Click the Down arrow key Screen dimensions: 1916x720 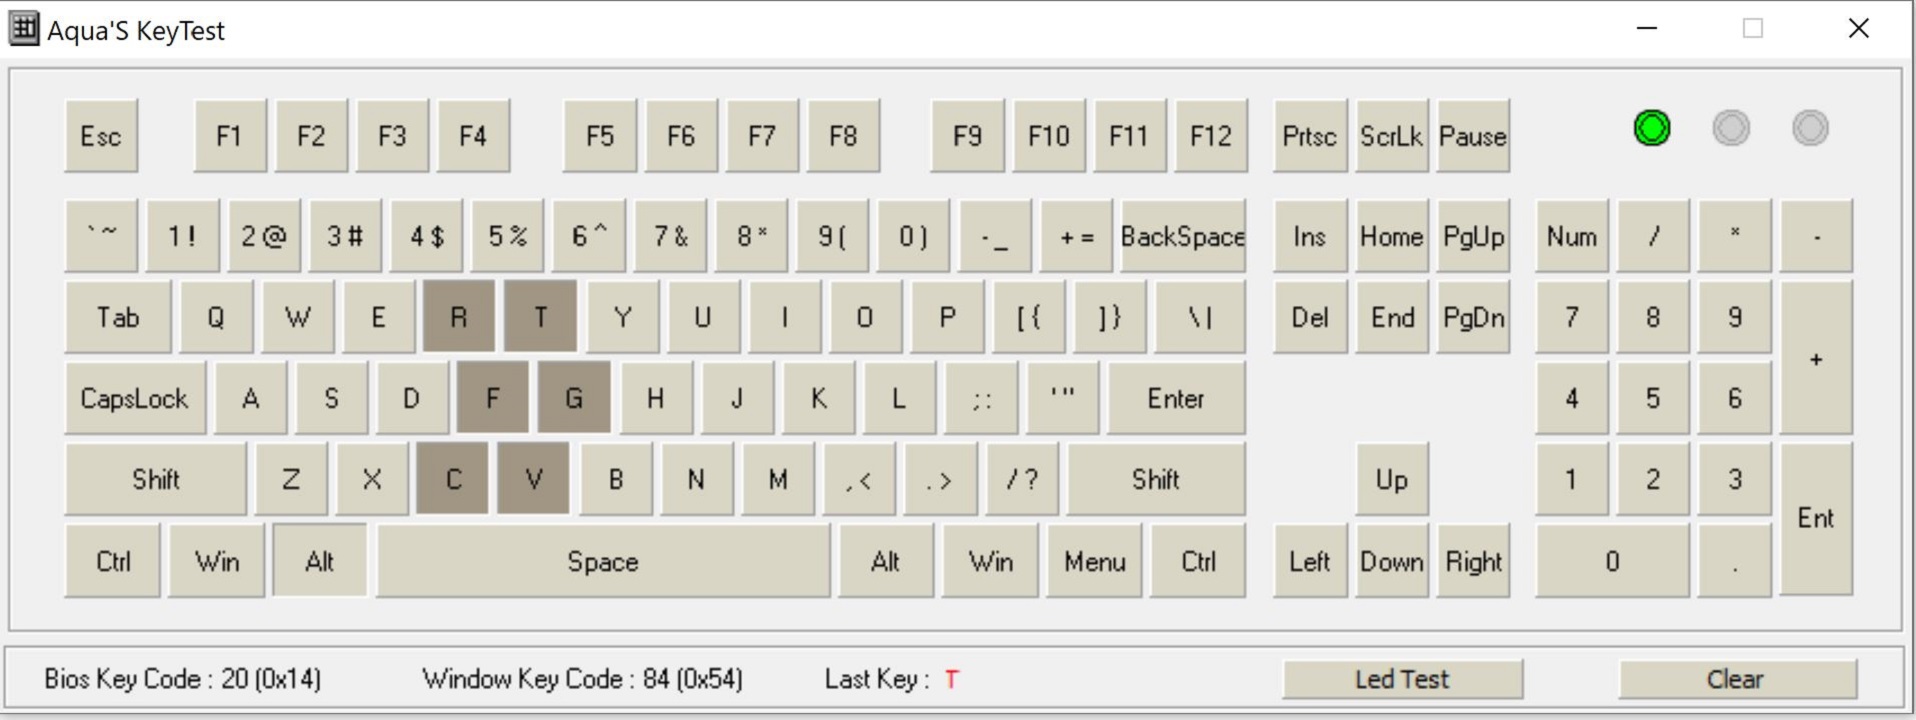[1392, 561]
